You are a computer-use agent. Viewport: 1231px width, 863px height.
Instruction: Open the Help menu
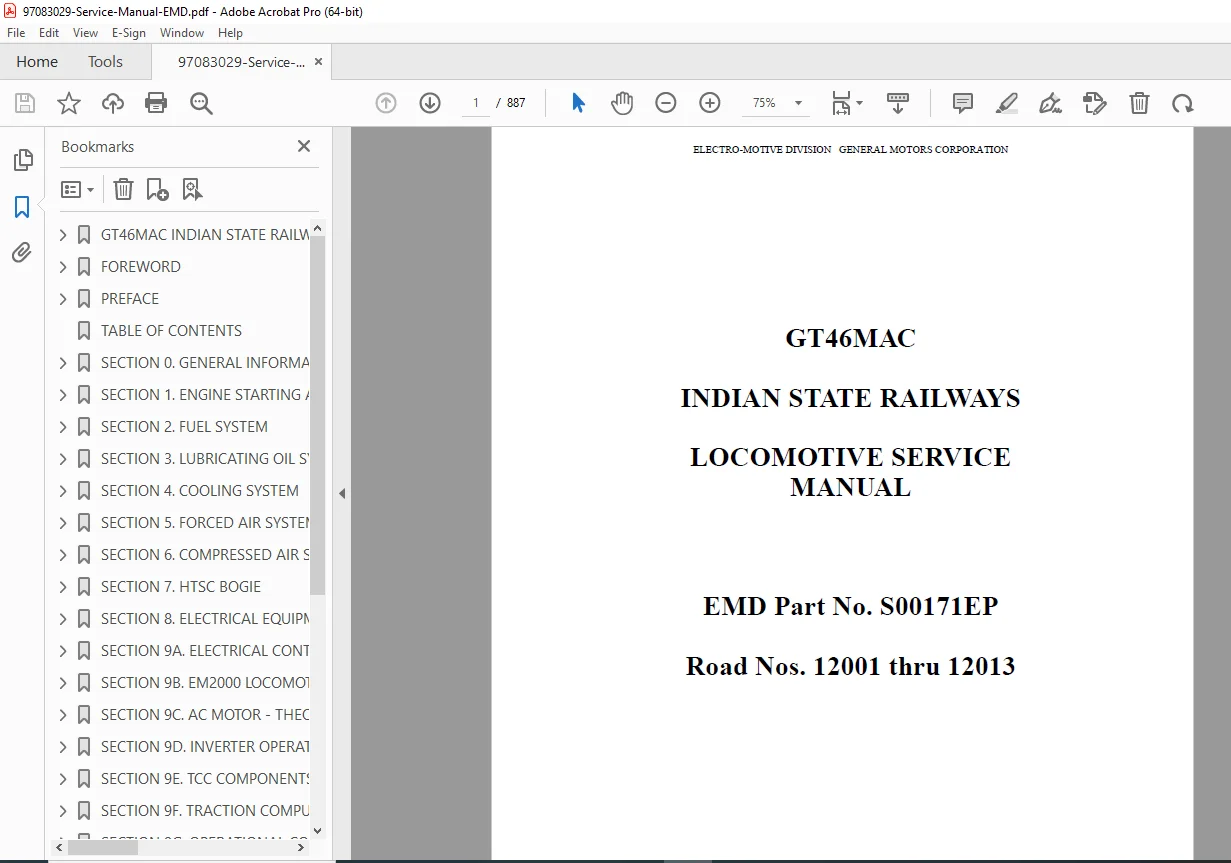230,33
